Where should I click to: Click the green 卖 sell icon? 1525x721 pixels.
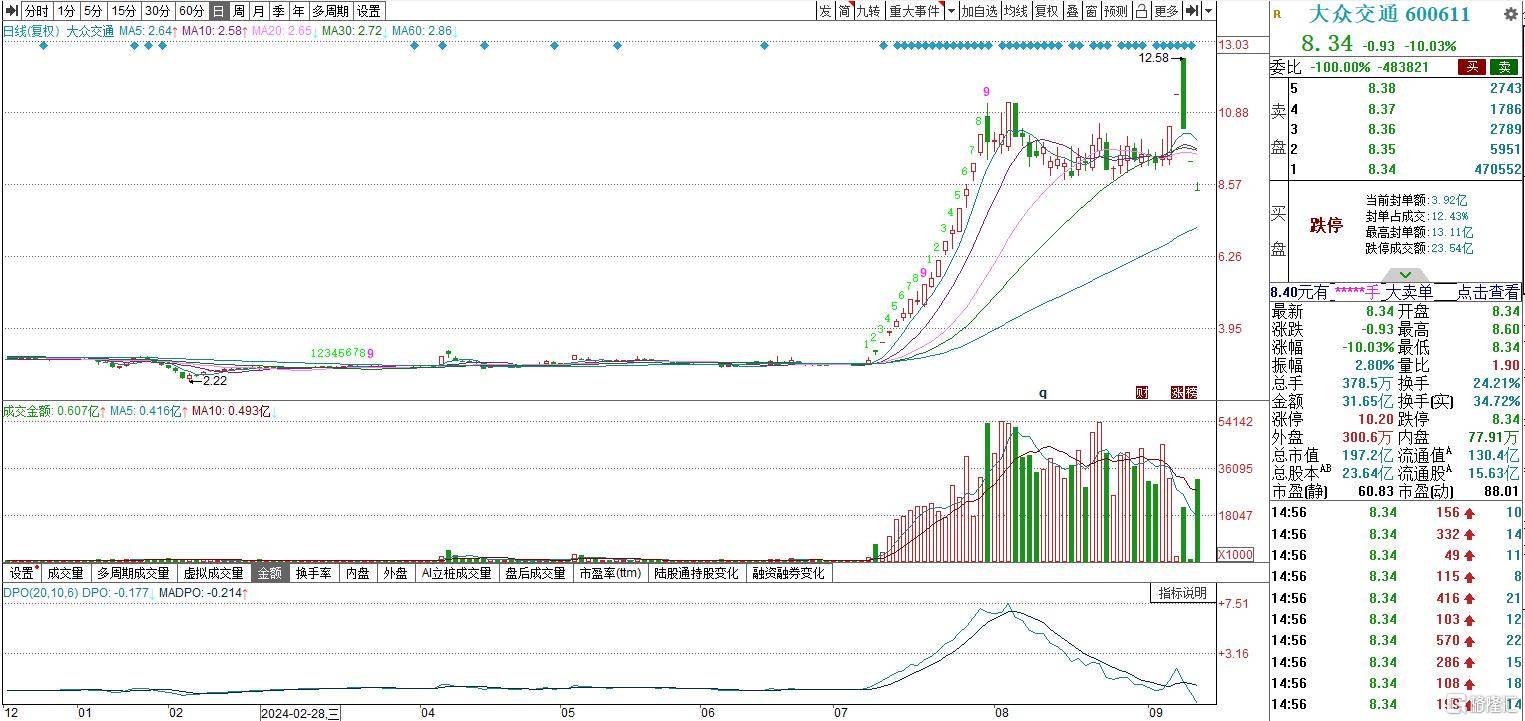pyautogui.click(x=1503, y=67)
